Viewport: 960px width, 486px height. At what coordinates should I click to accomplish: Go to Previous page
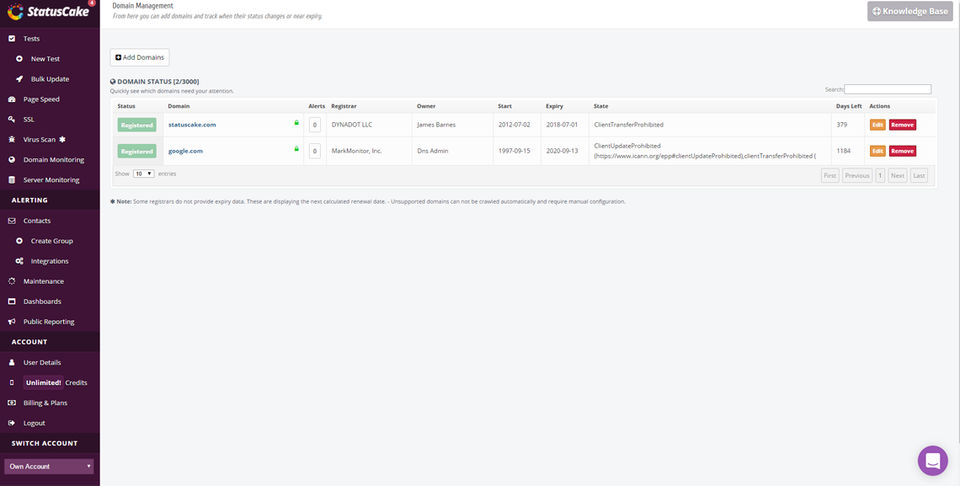(x=857, y=176)
